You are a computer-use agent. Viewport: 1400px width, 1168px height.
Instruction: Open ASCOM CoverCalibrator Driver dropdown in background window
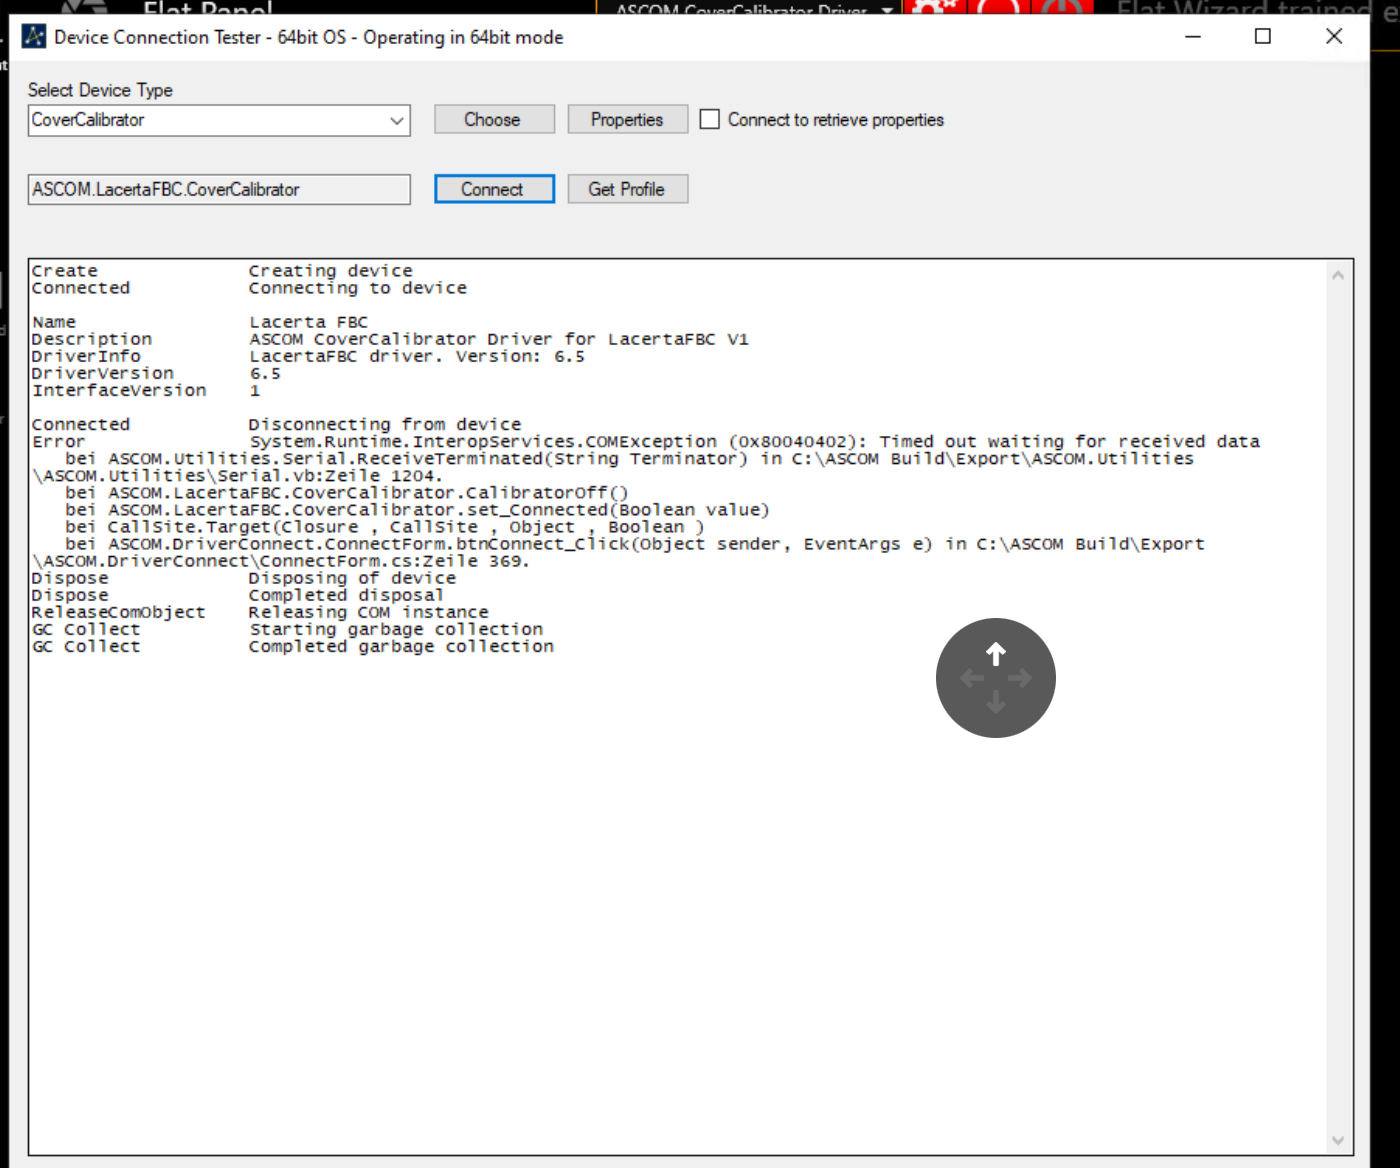pyautogui.click(x=887, y=10)
